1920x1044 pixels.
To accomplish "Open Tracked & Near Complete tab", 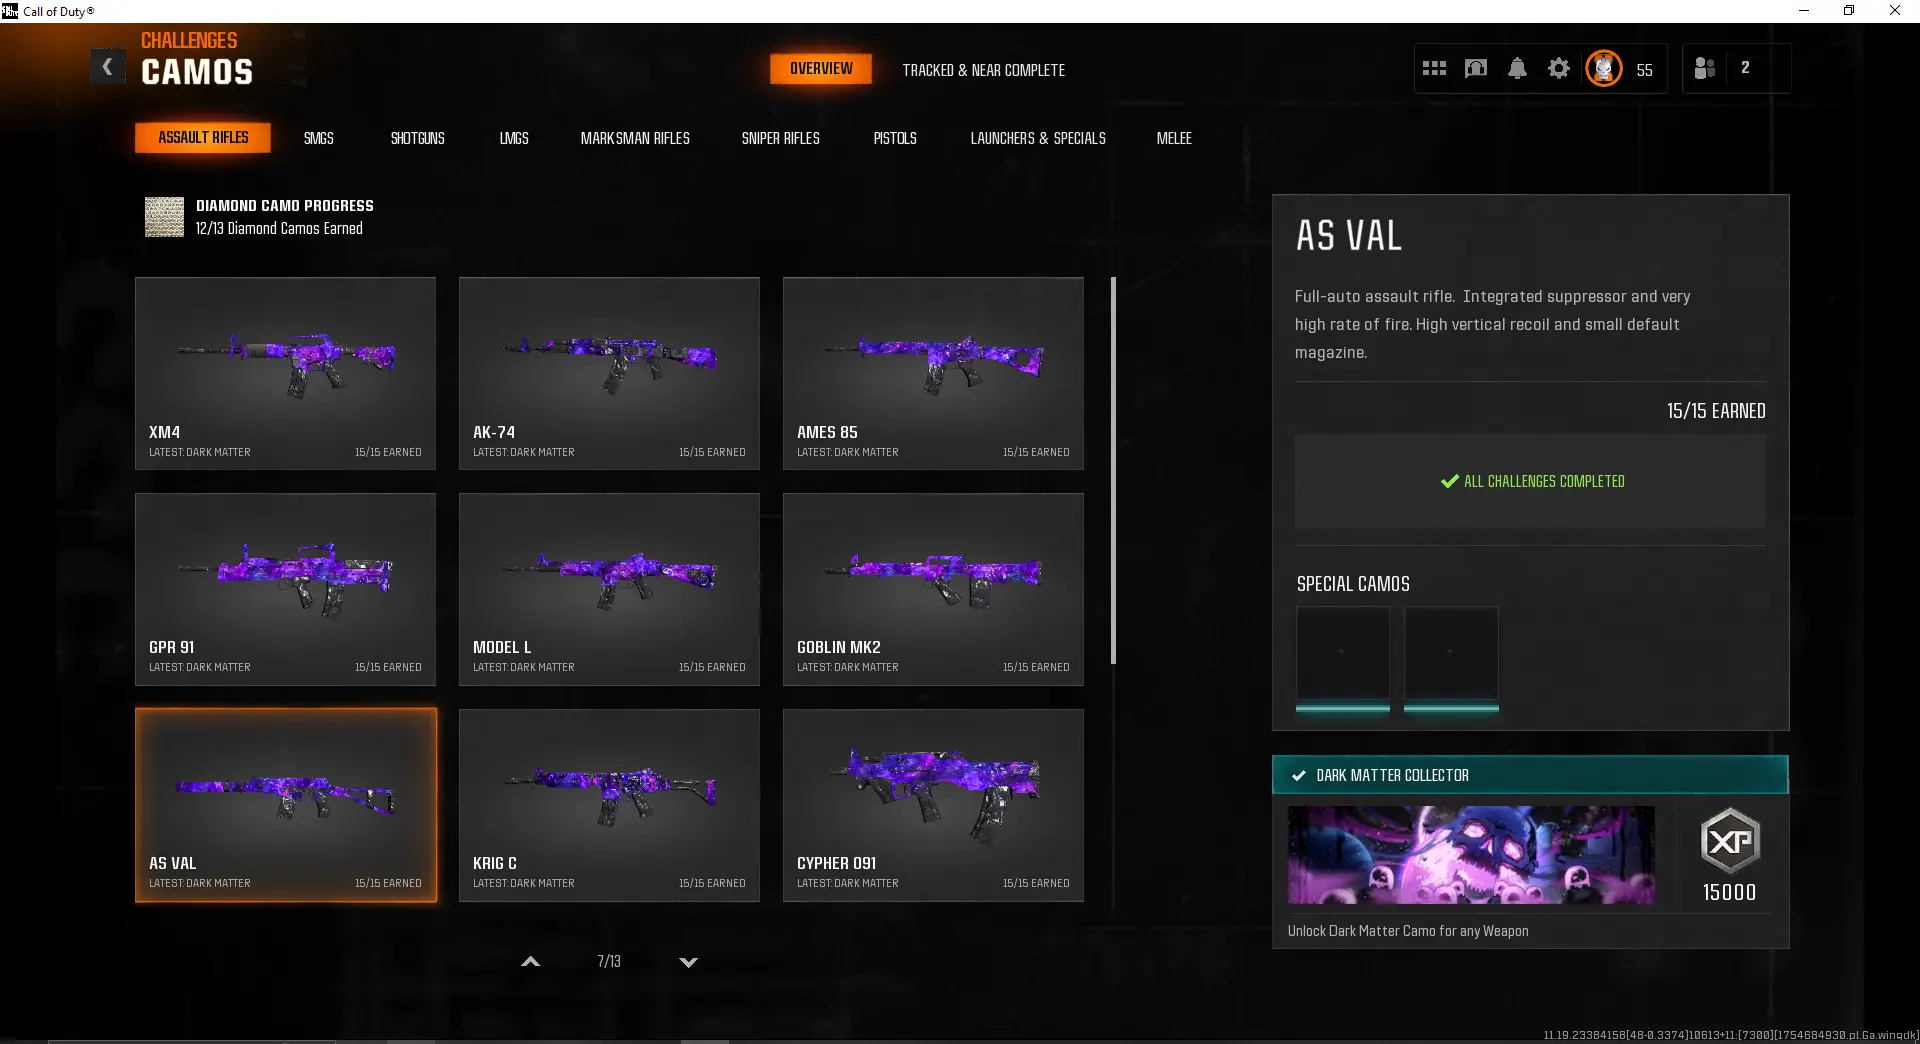I will click(x=983, y=70).
